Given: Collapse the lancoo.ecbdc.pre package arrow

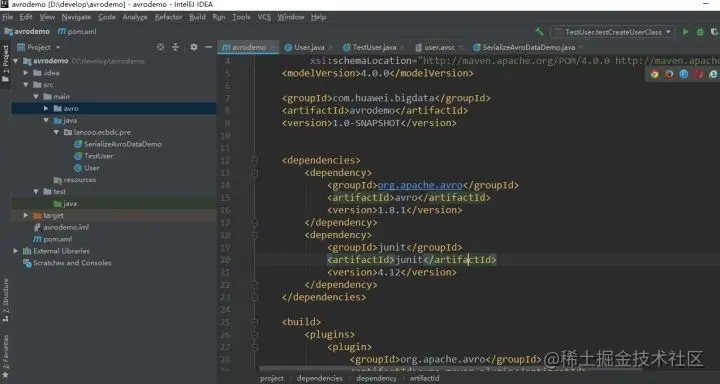Looking at the screenshot, I should point(56,132).
